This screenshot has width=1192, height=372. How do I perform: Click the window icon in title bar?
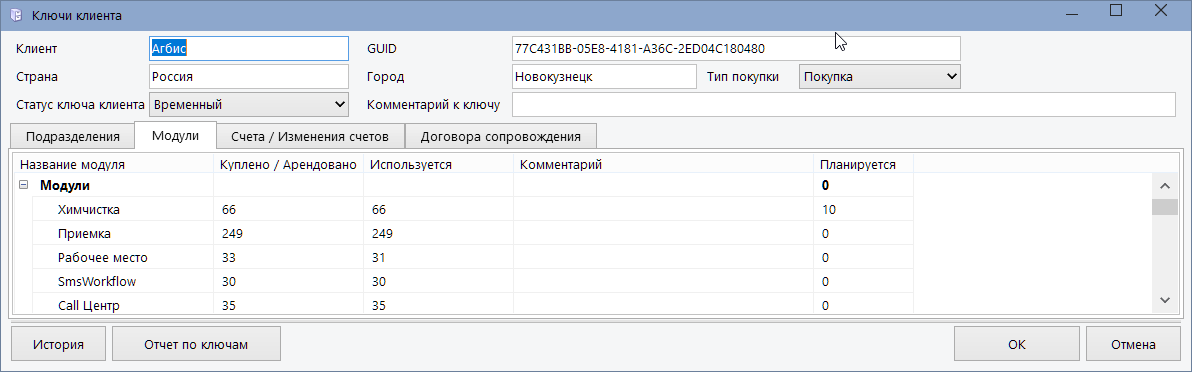coord(15,15)
